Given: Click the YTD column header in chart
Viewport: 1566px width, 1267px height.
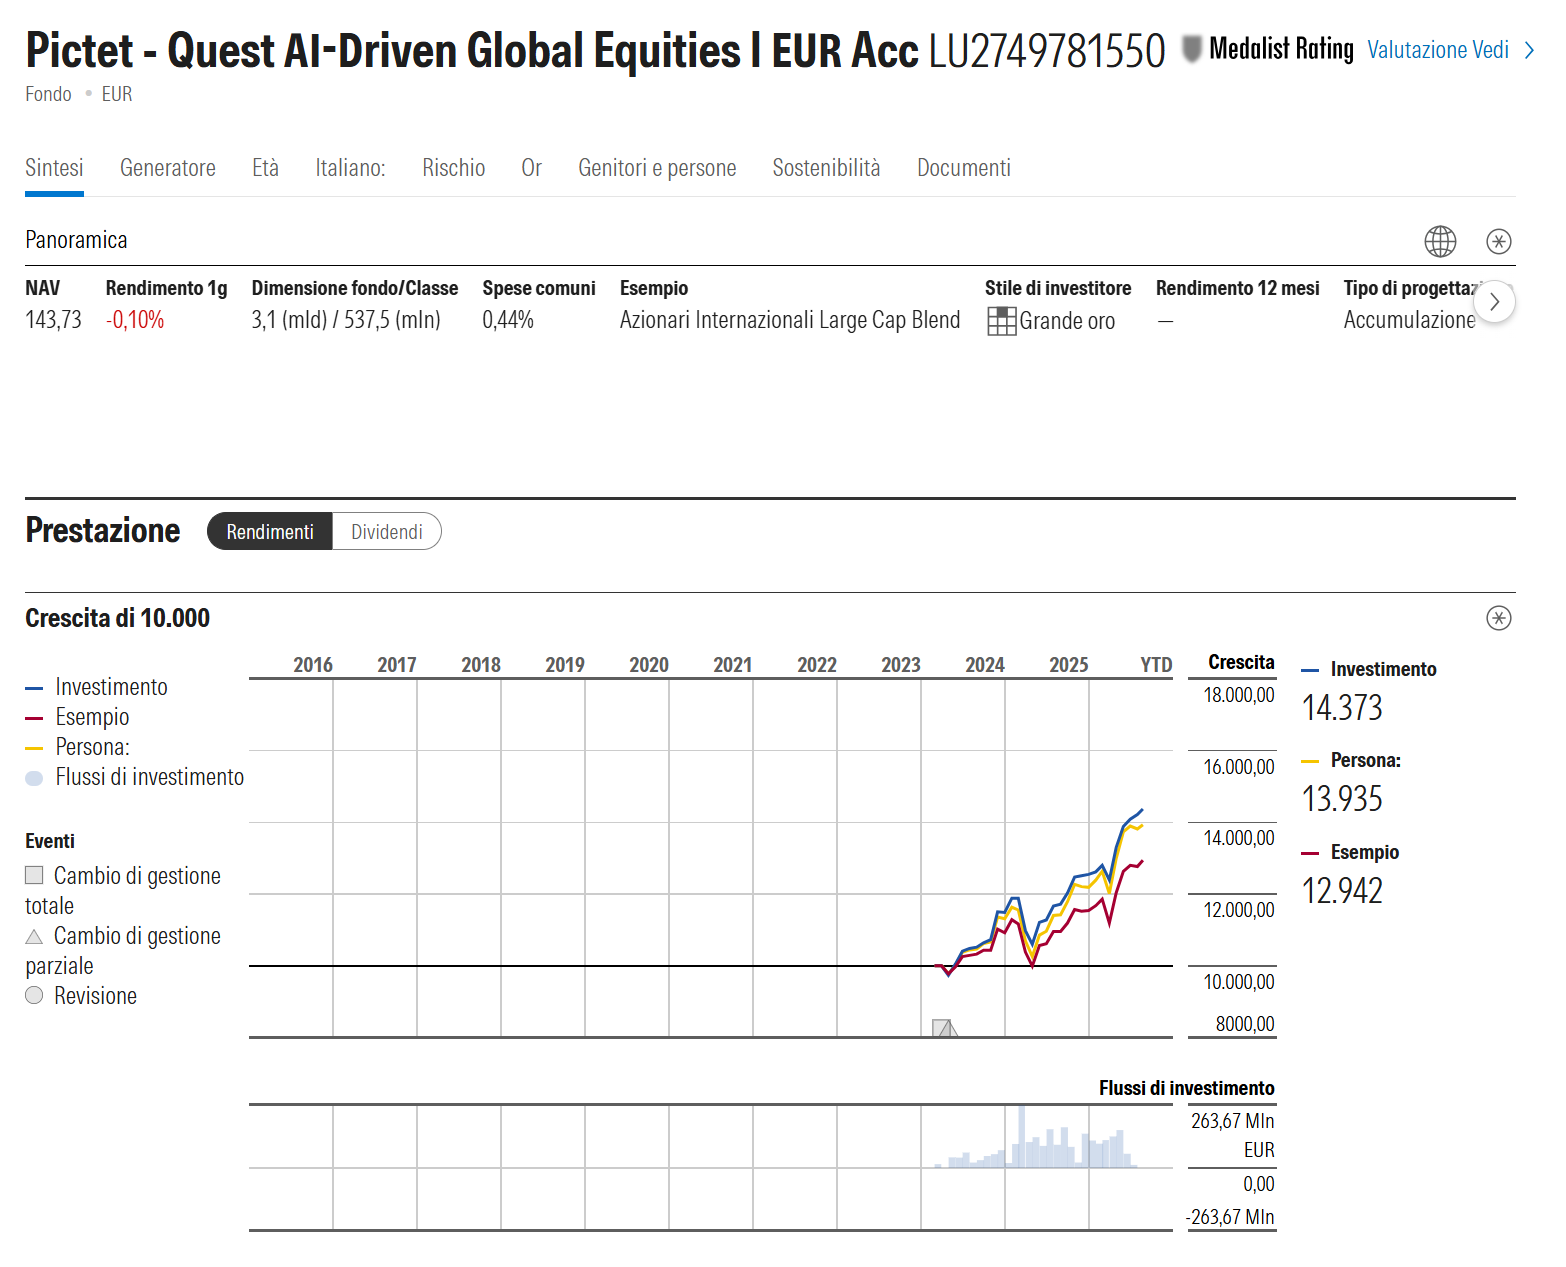Looking at the screenshot, I should pyautogui.click(x=1157, y=665).
